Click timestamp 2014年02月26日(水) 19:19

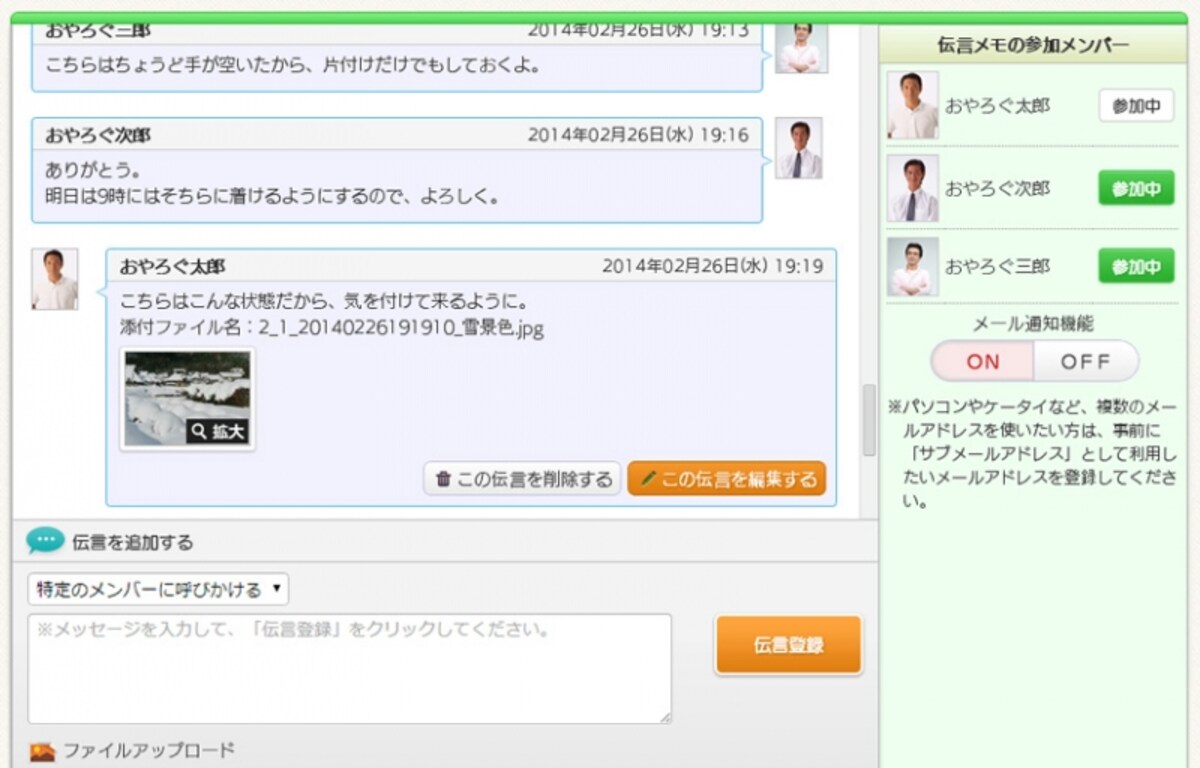(x=712, y=266)
